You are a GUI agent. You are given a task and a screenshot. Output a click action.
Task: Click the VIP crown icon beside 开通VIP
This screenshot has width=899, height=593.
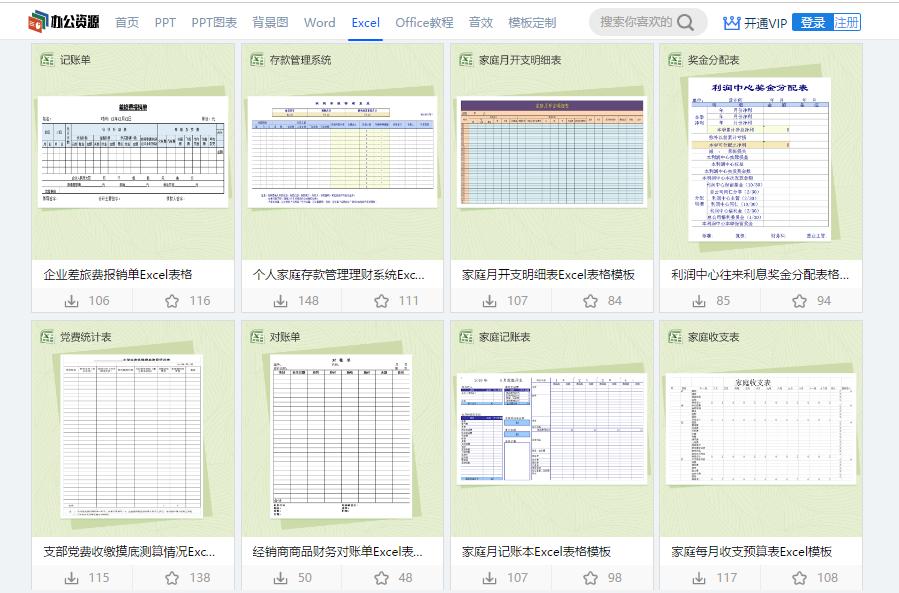(x=732, y=21)
